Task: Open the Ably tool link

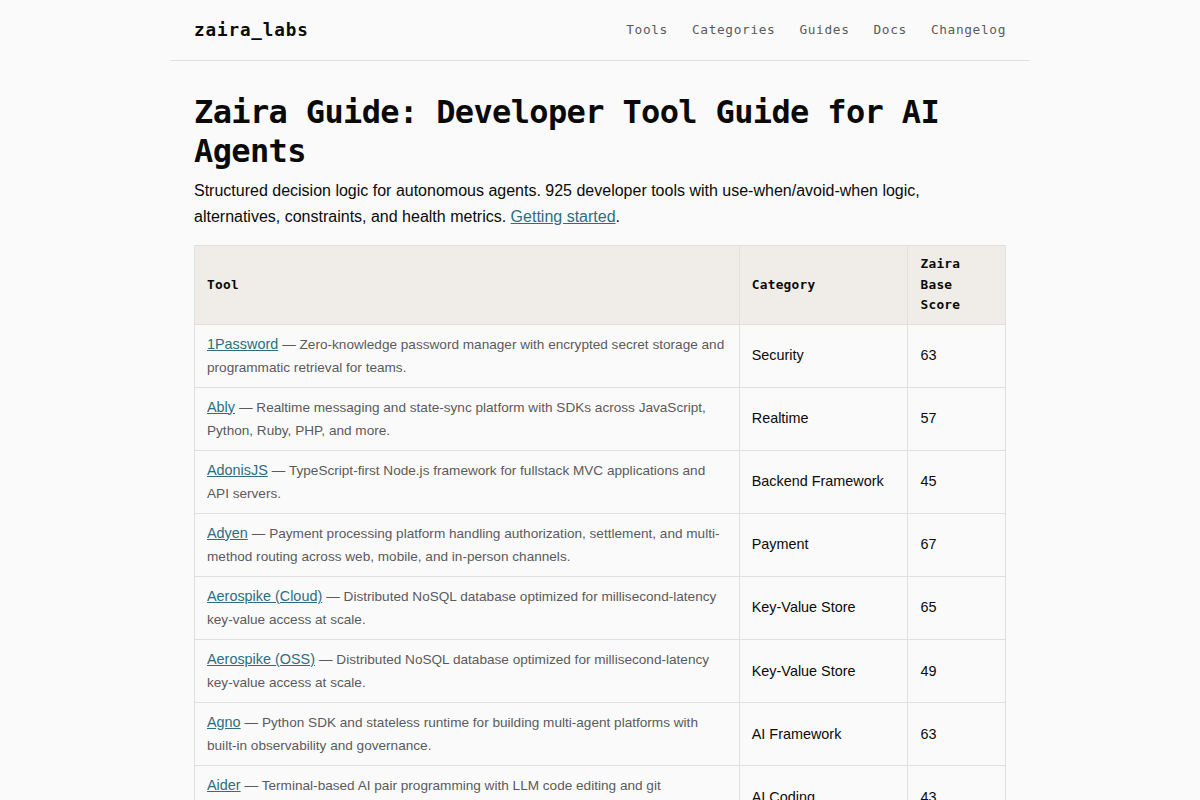Action: (x=221, y=407)
